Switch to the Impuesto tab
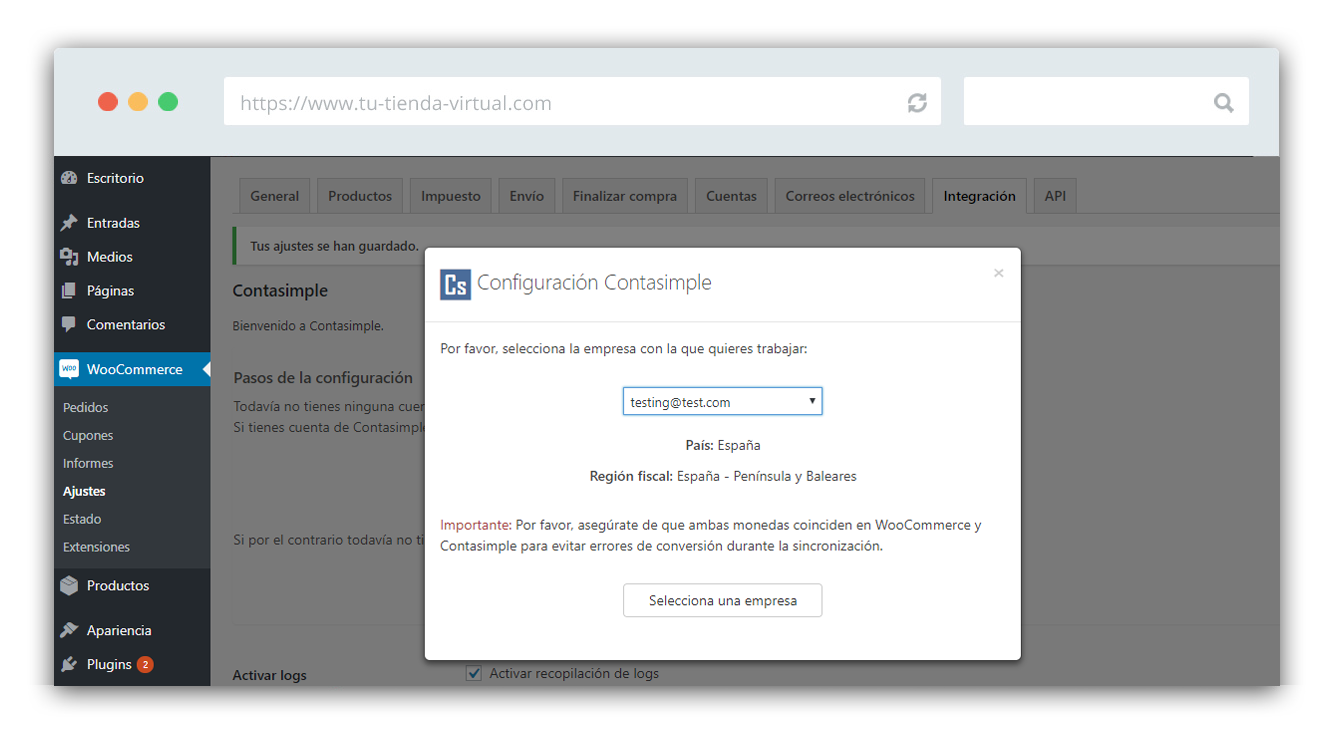This screenshot has width=1326, height=748. click(450, 196)
